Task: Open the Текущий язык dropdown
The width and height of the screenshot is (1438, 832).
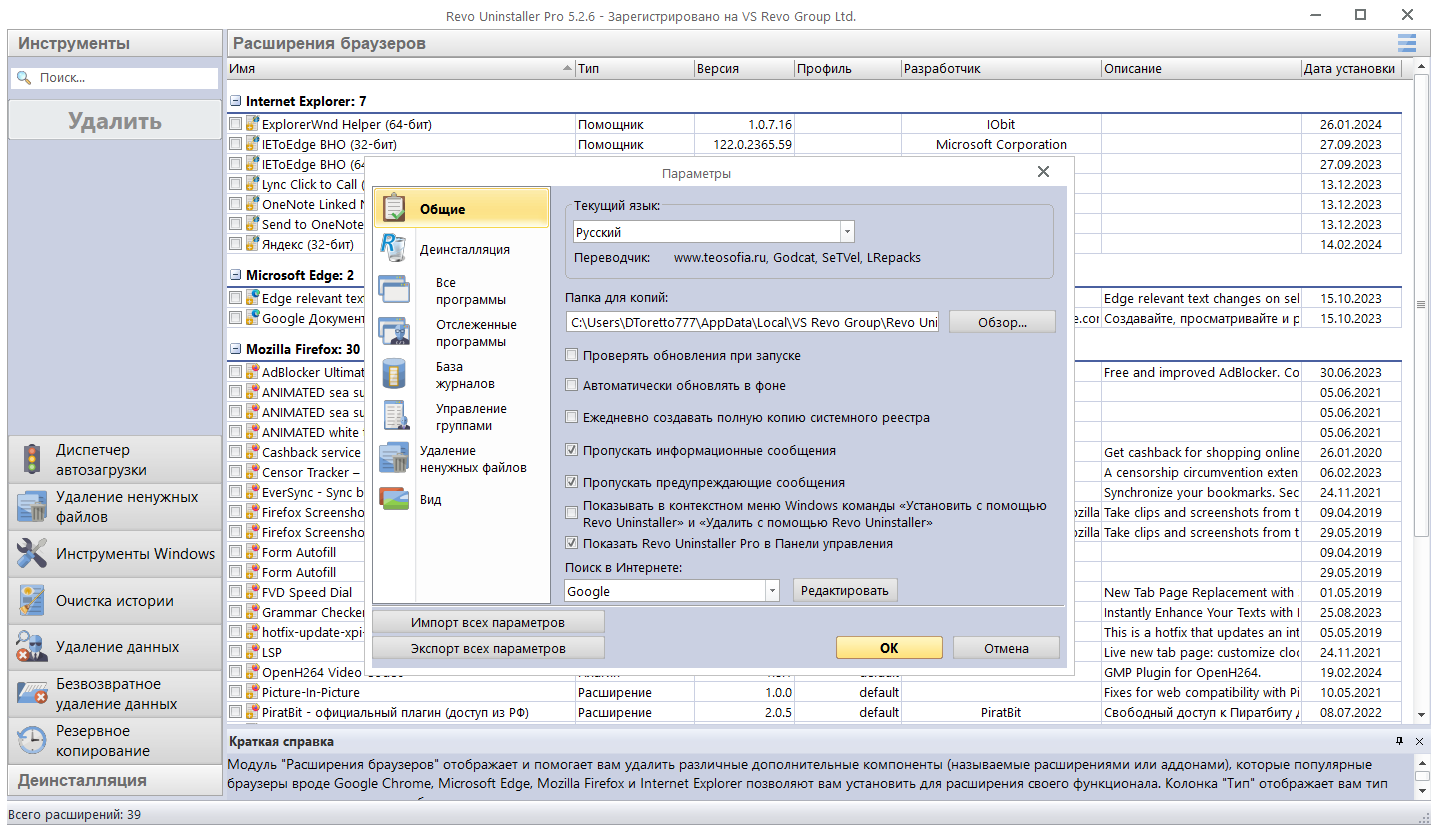Action: [847, 232]
